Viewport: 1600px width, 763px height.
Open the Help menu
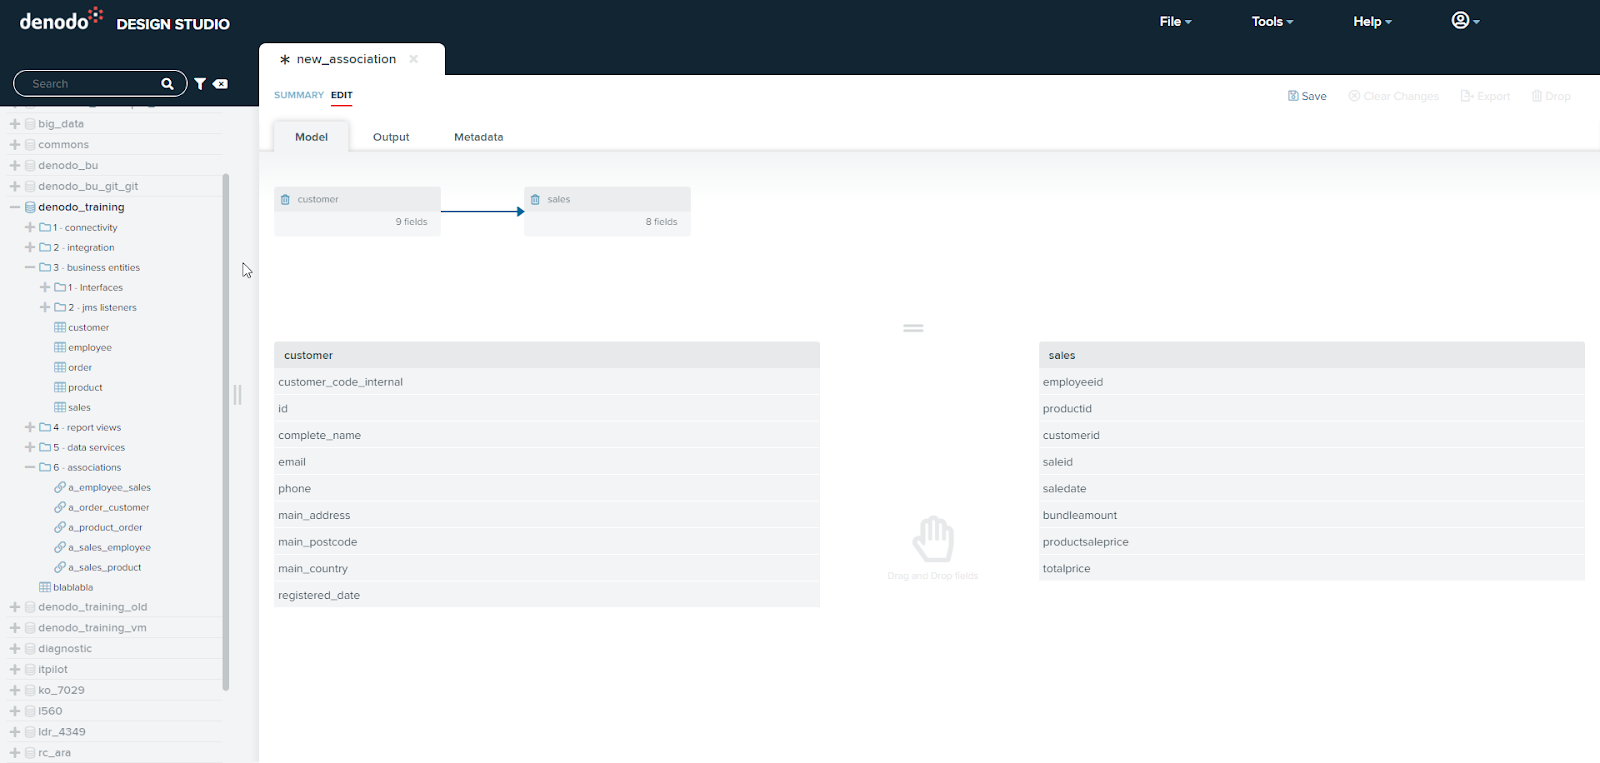pos(1372,21)
